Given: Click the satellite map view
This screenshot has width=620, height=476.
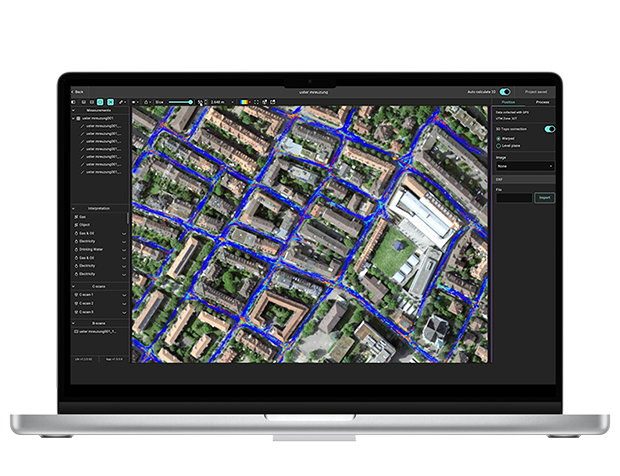Looking at the screenshot, I should coord(310,234).
